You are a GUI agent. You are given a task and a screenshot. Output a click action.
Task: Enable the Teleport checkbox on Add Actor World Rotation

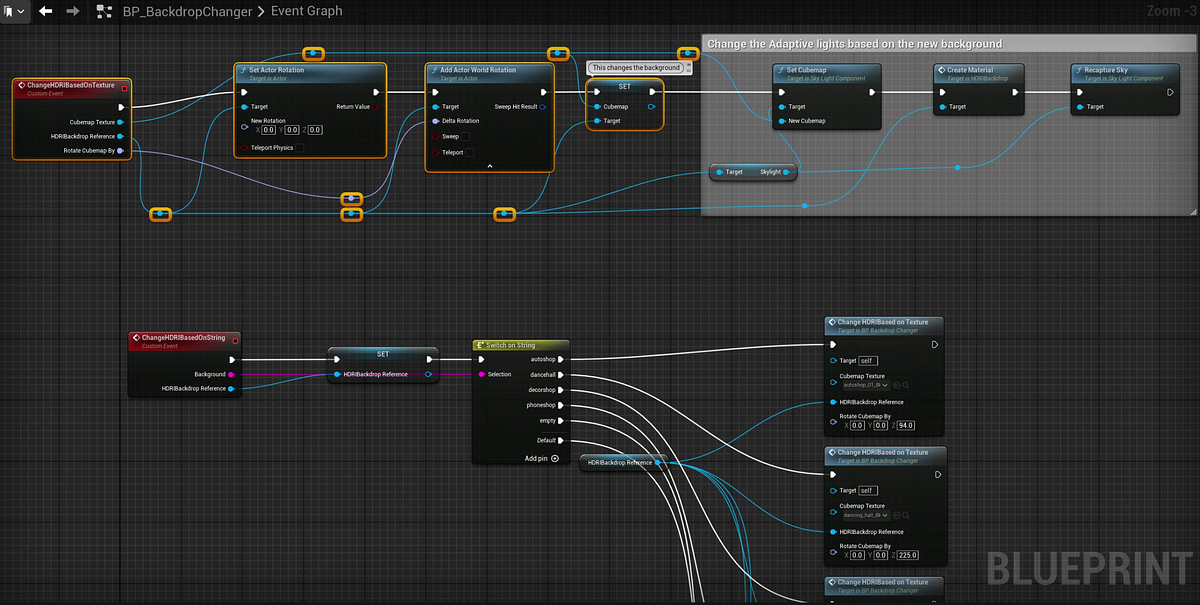[x=471, y=152]
